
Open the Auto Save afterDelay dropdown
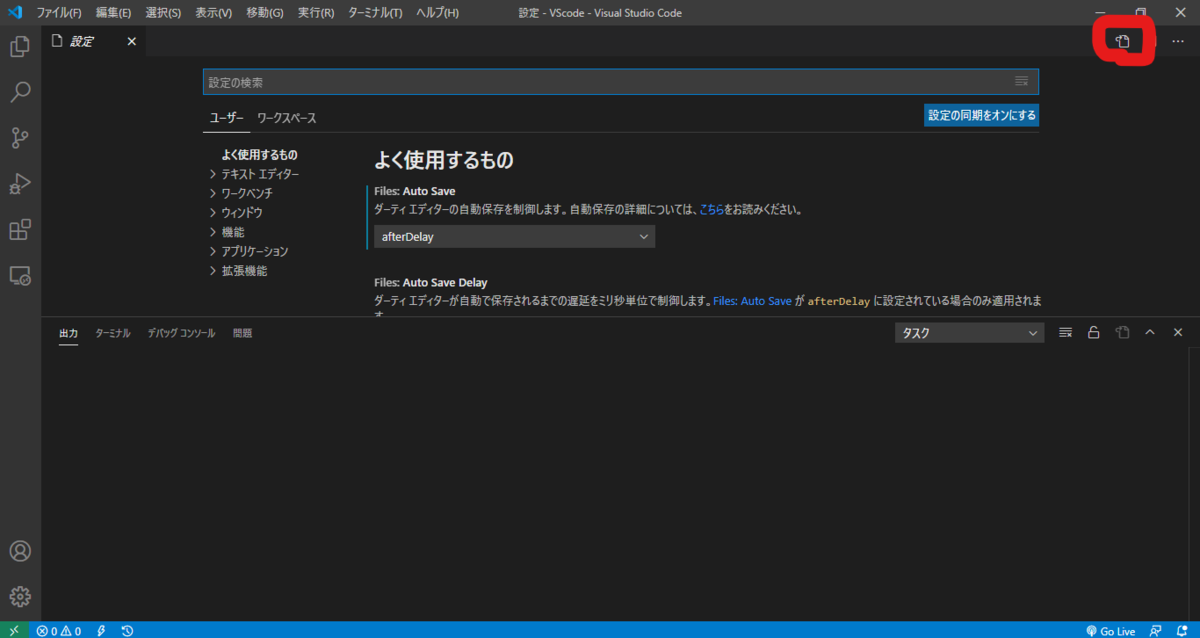(x=514, y=237)
